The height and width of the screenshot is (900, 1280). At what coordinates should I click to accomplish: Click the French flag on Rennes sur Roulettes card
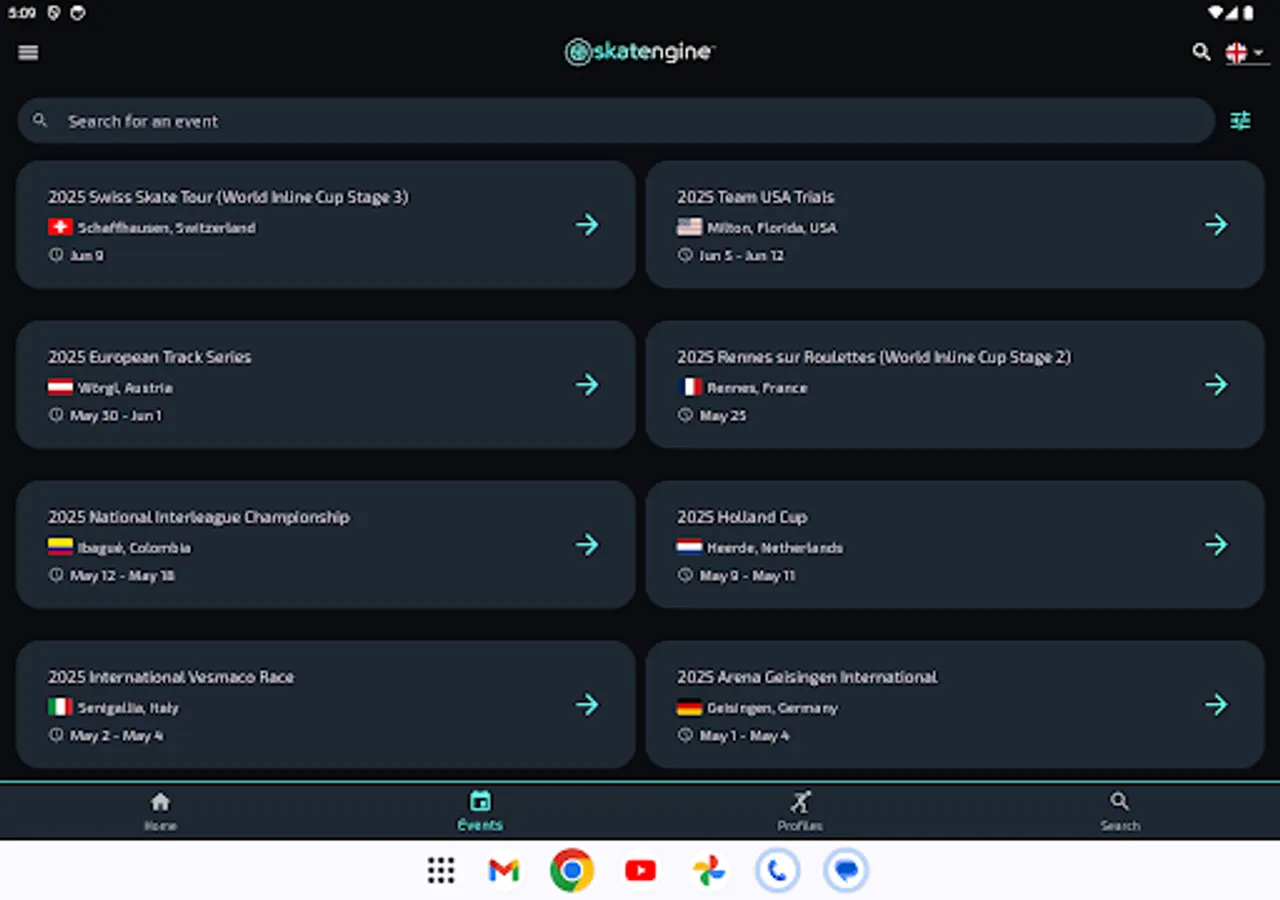coord(690,388)
